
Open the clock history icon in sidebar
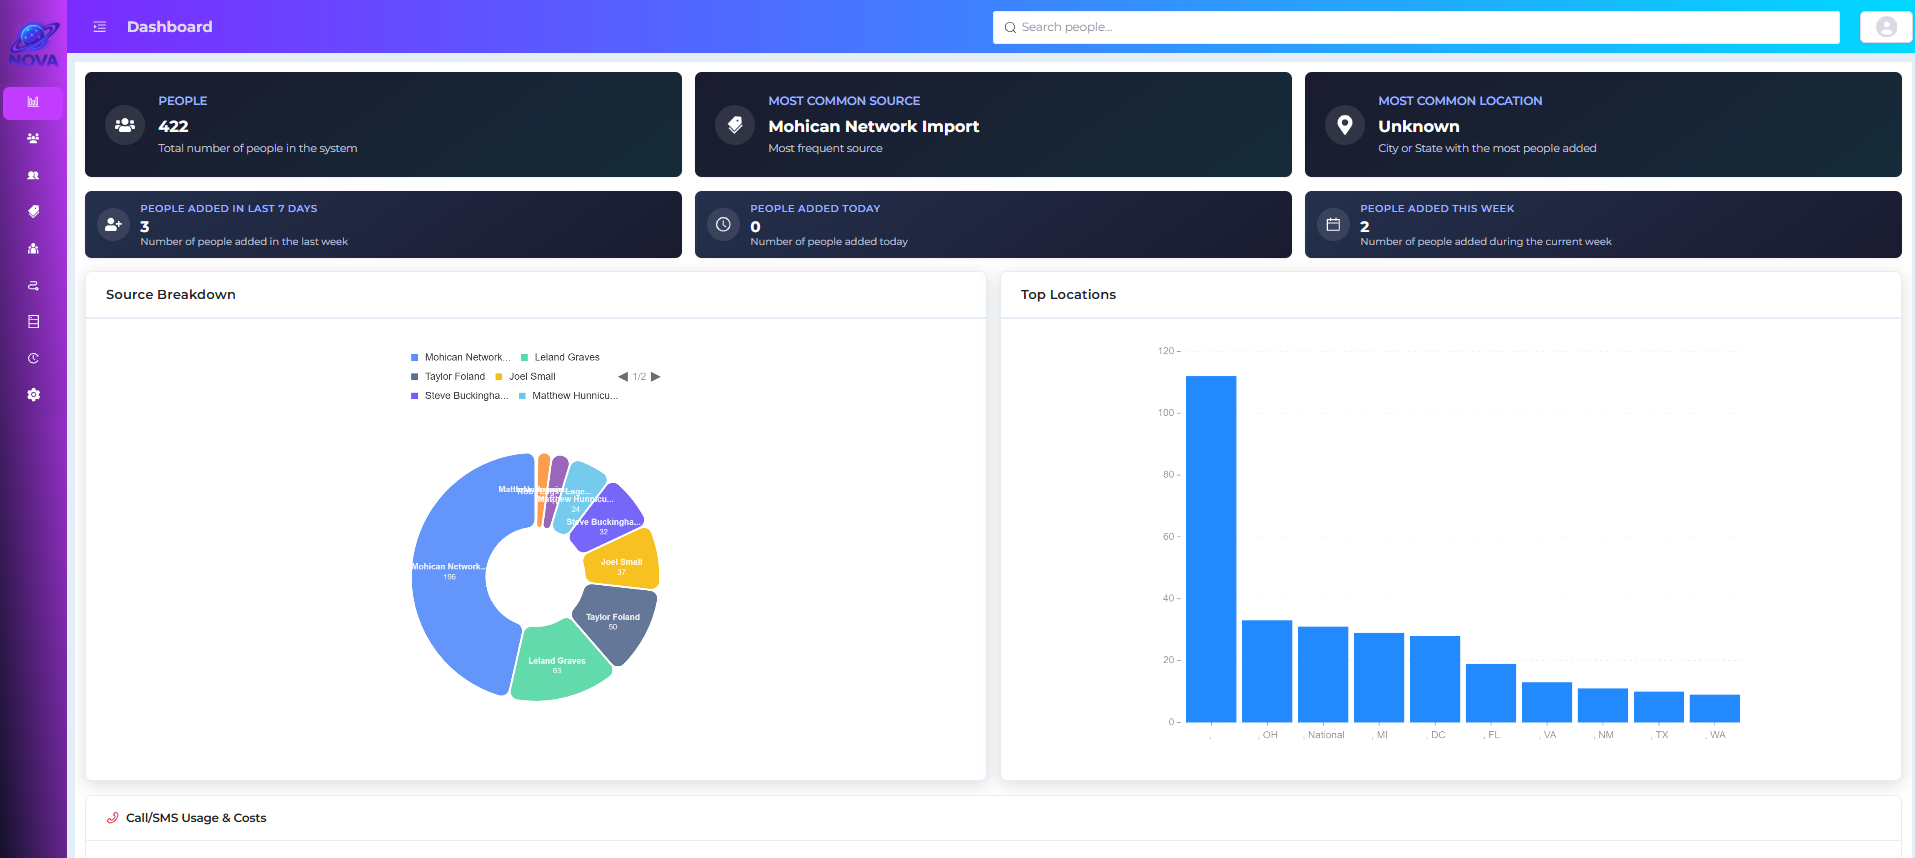tap(33, 358)
